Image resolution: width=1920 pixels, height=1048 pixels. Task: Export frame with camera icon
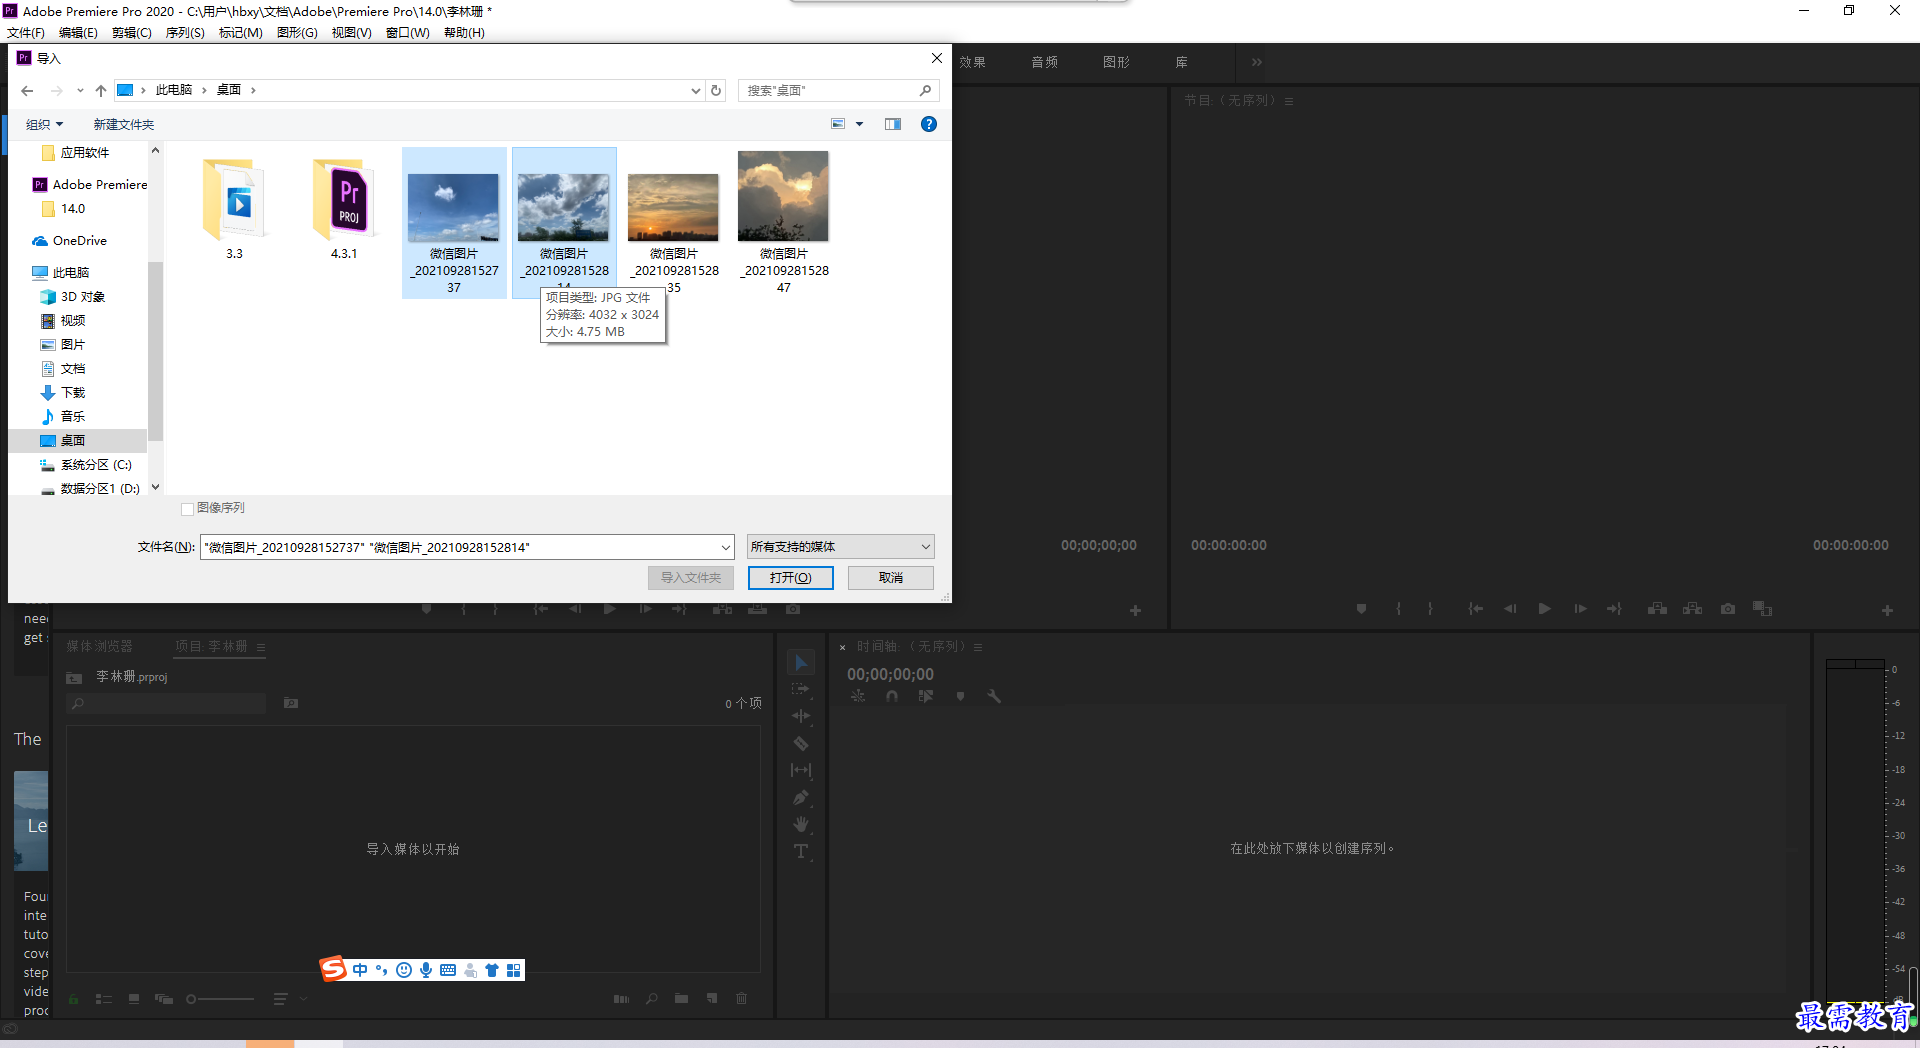[x=1728, y=609]
